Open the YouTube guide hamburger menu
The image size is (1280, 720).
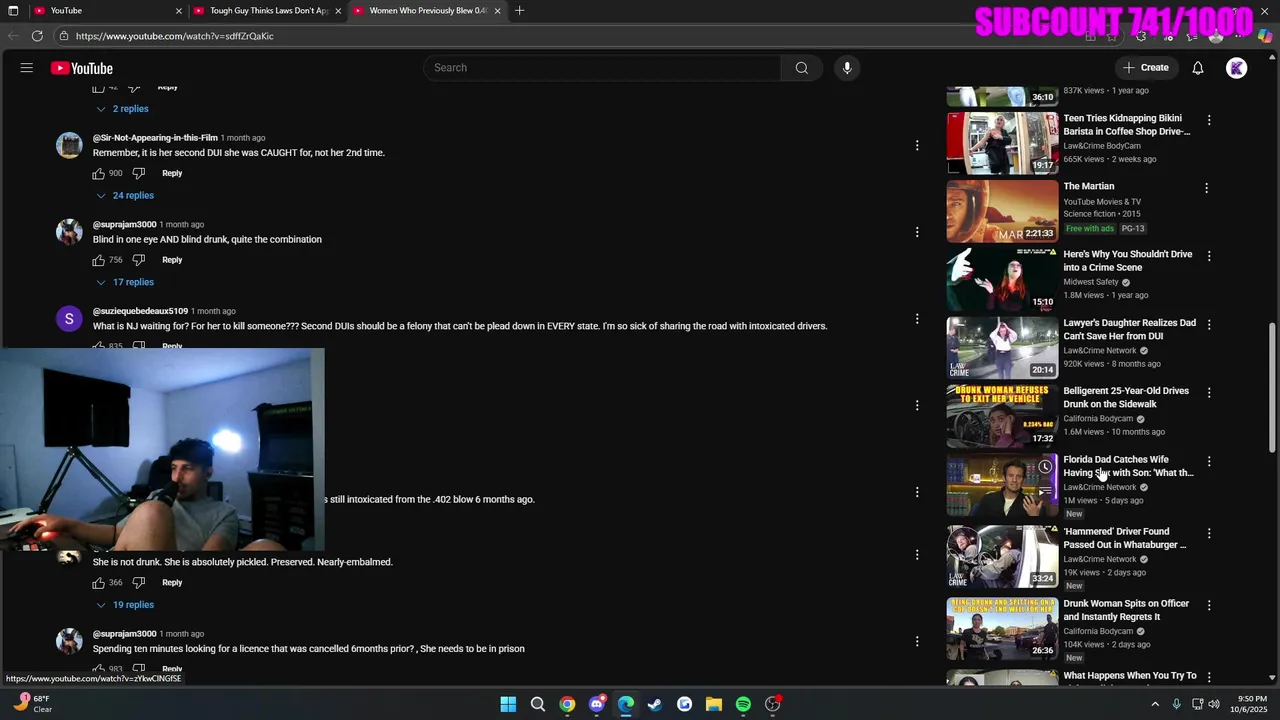(x=27, y=68)
